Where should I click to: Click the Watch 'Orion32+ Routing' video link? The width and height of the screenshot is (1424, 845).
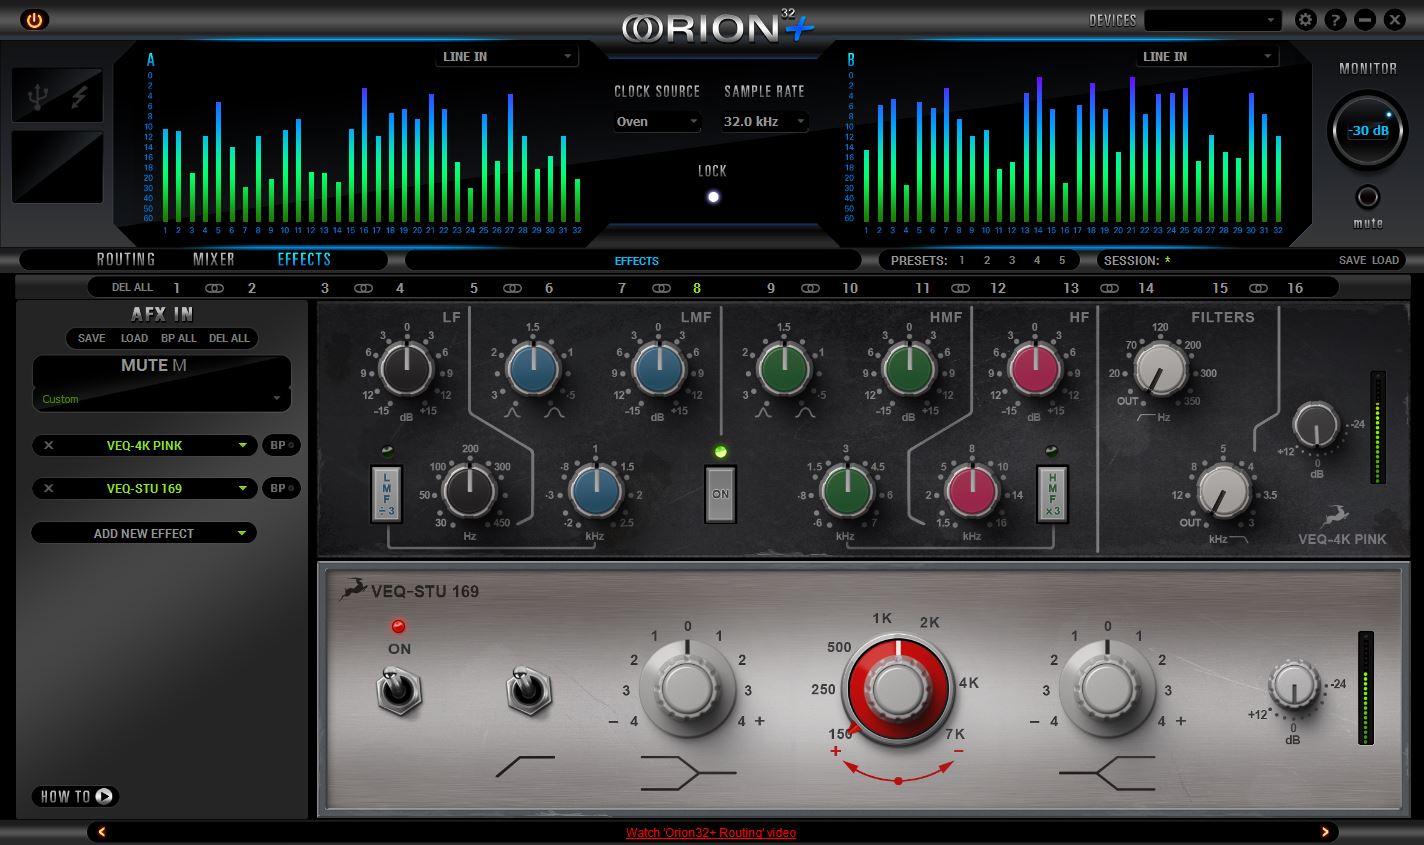(710, 832)
